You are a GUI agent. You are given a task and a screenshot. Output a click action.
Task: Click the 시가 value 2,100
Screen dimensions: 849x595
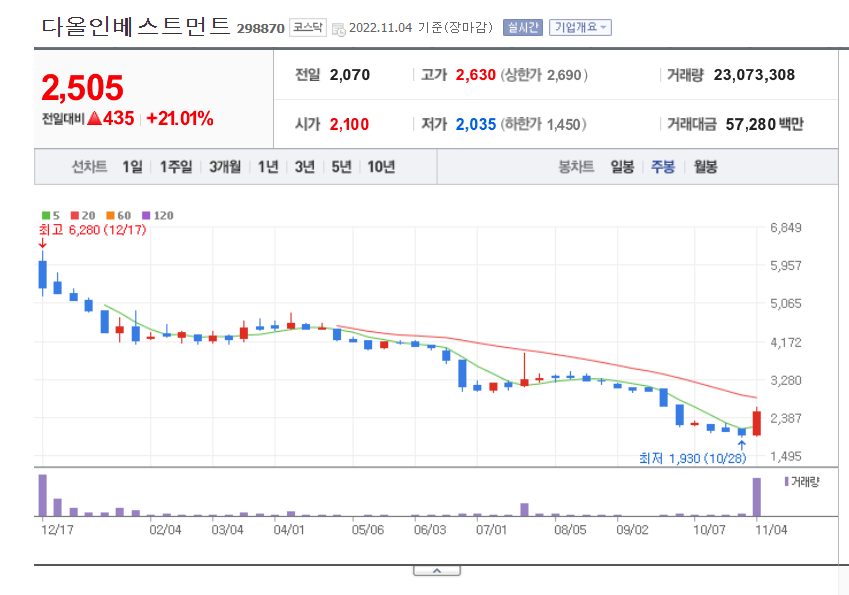[x=349, y=125]
